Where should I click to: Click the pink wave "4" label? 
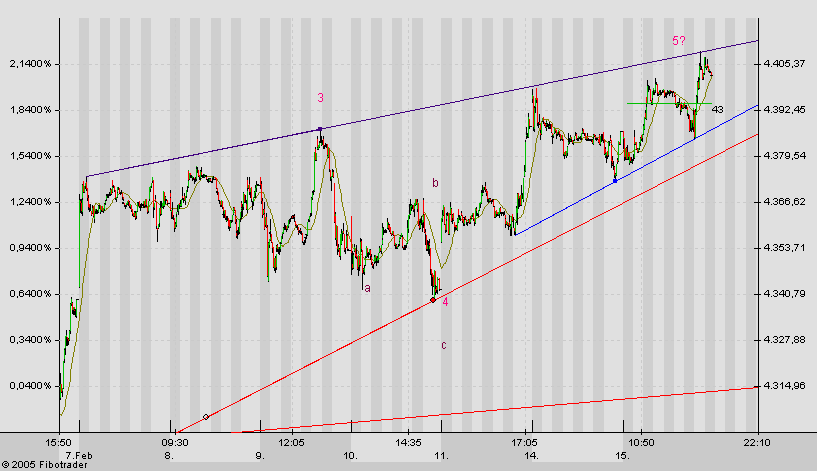445,302
